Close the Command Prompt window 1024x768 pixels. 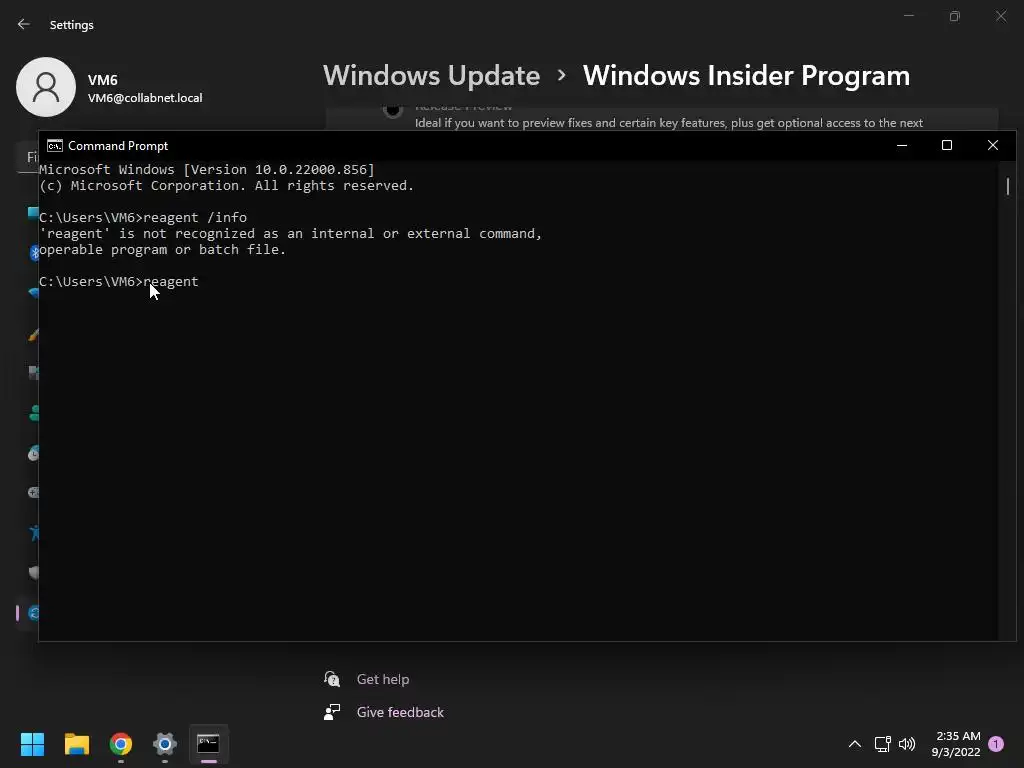[x=993, y=145]
